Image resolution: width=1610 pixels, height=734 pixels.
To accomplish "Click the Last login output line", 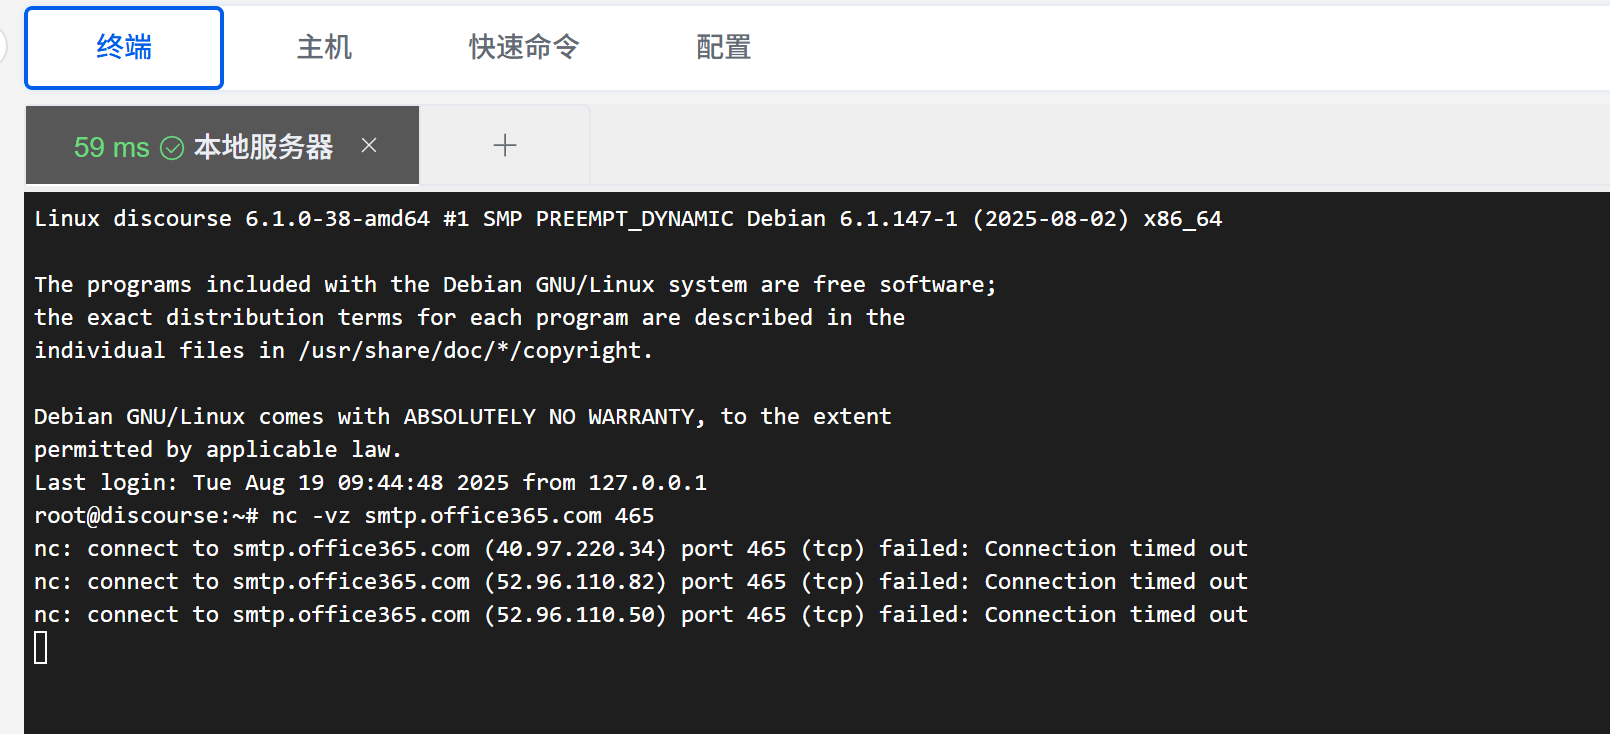I will pyautogui.click(x=370, y=483).
